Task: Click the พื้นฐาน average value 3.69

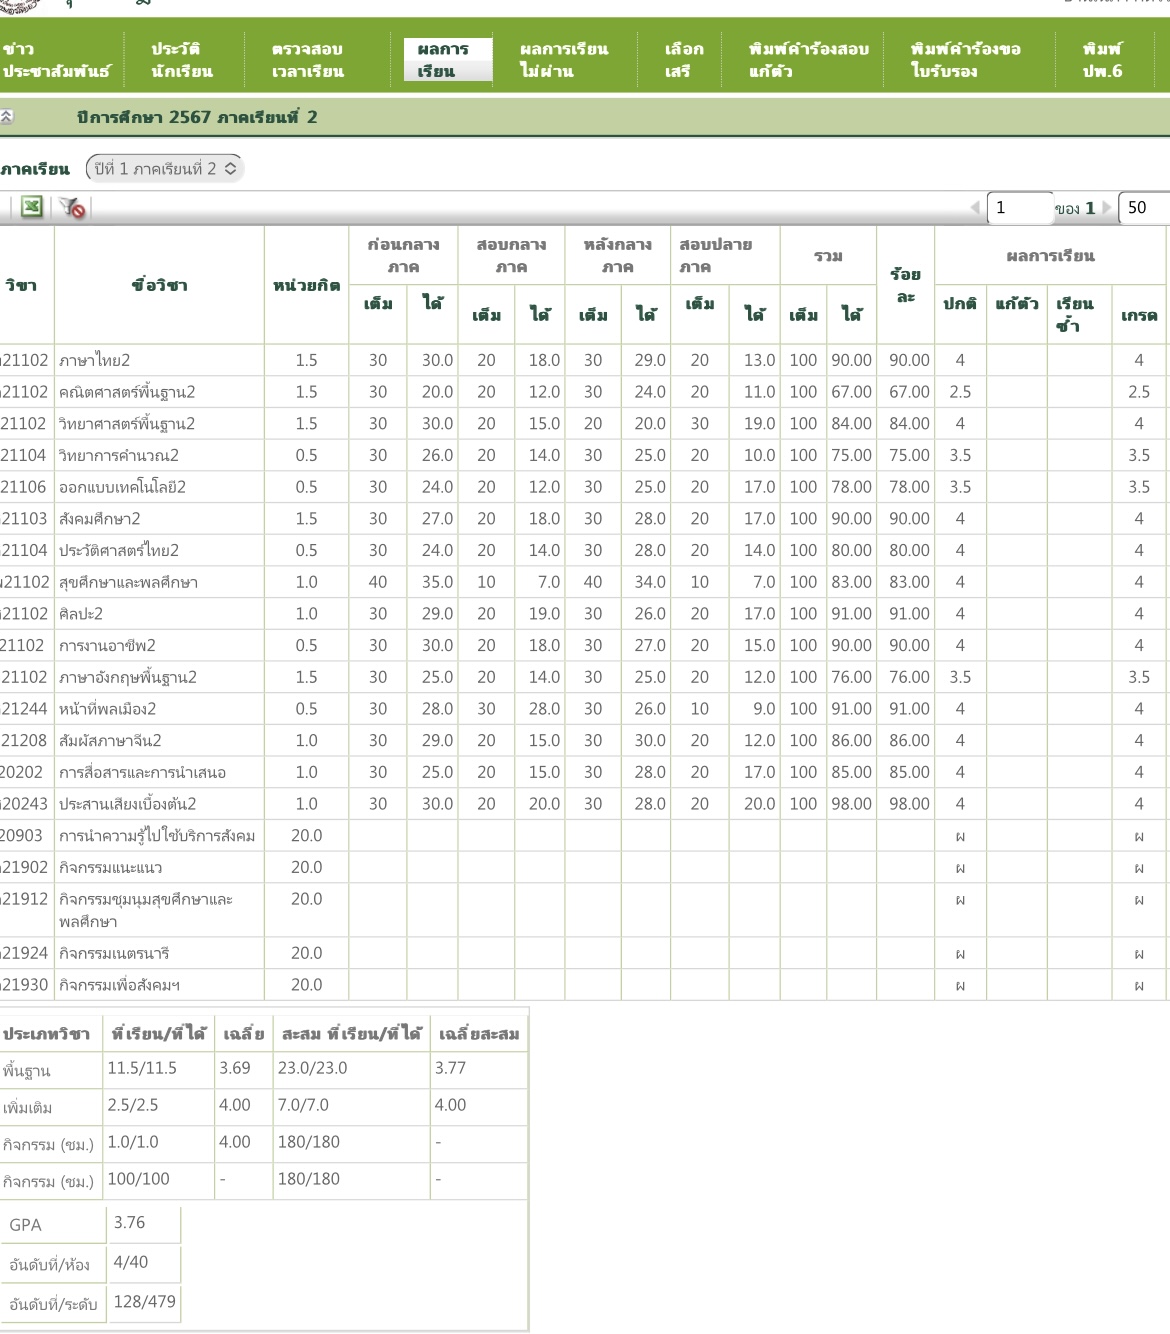Action: (235, 1068)
